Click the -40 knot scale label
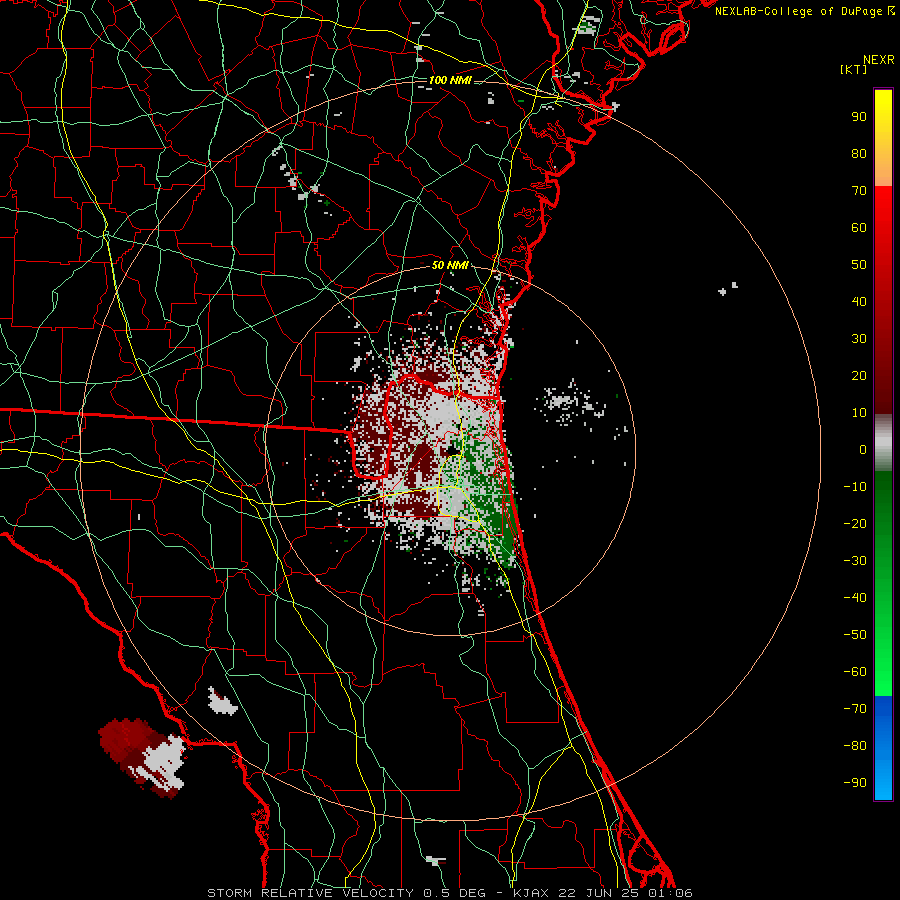The width and height of the screenshot is (900, 900). click(x=855, y=598)
